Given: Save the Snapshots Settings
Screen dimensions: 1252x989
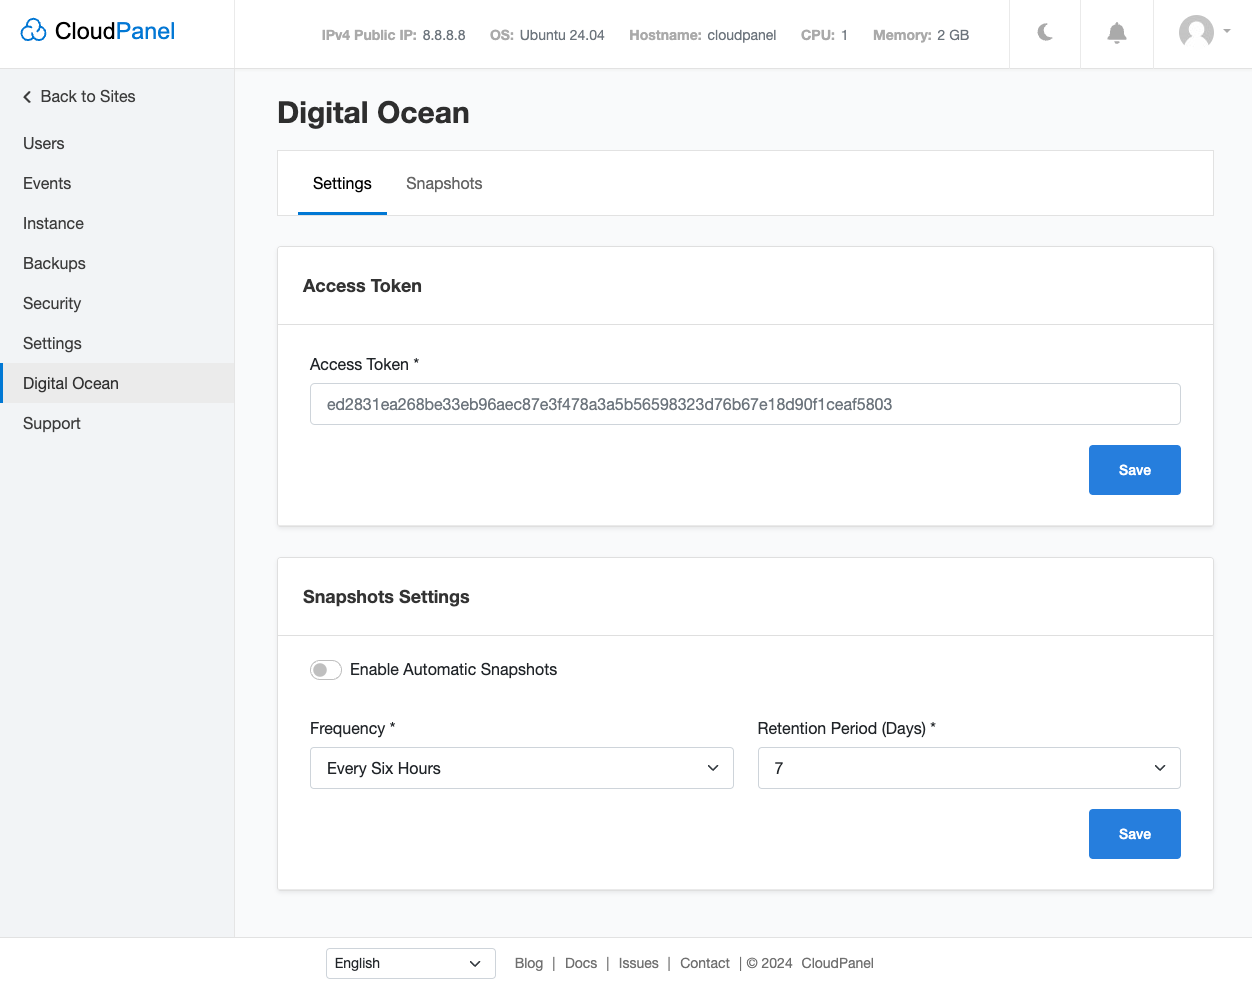Looking at the screenshot, I should 1134,834.
